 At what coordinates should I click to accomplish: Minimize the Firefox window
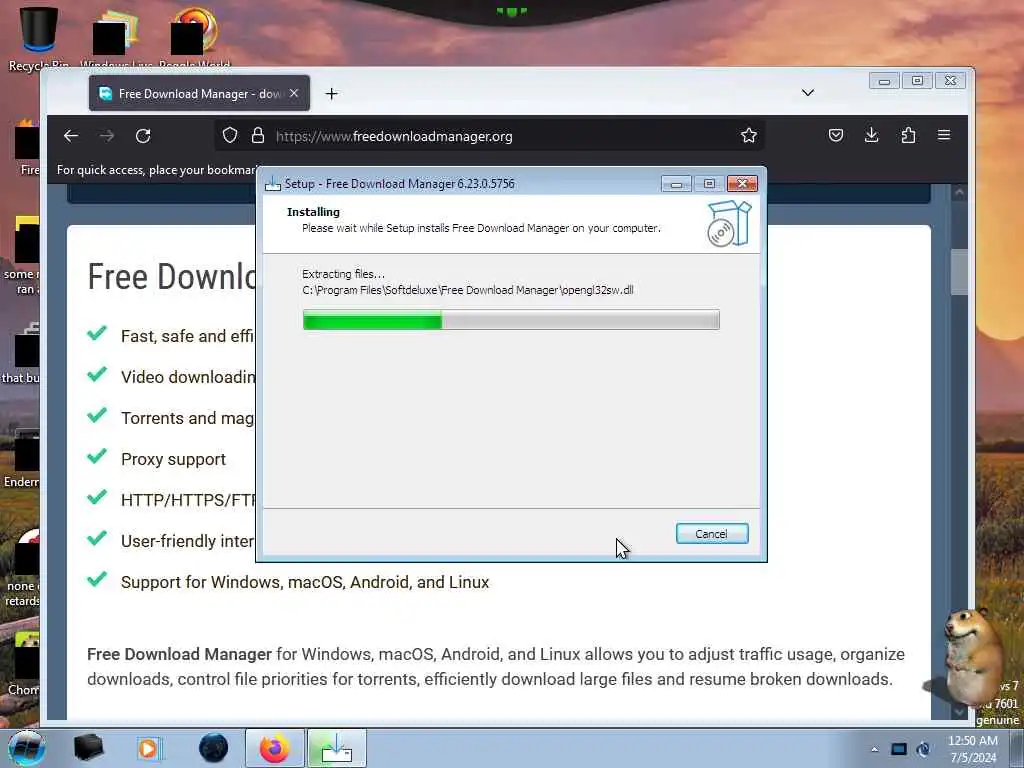point(884,81)
